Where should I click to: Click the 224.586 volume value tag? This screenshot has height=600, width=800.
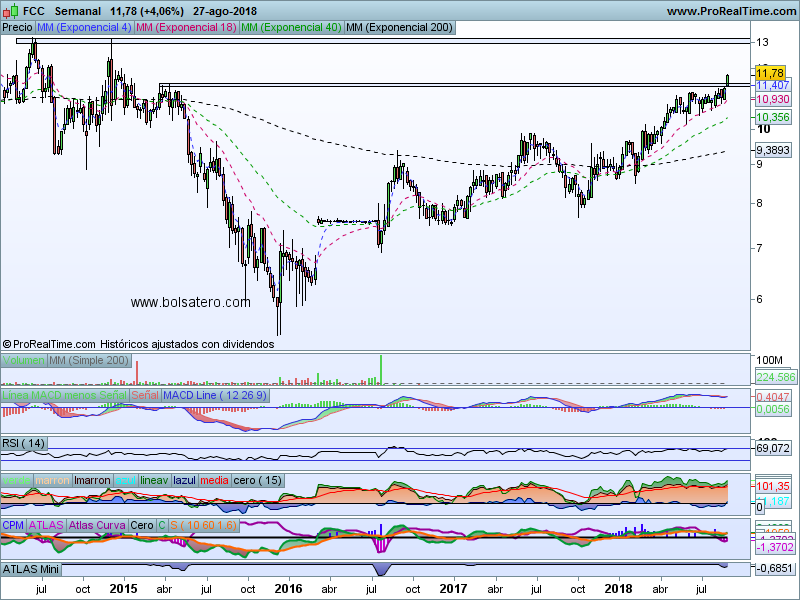pos(776,377)
